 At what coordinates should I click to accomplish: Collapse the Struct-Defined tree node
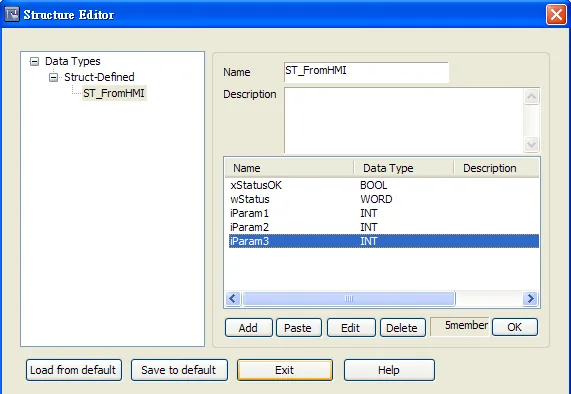coord(54,77)
